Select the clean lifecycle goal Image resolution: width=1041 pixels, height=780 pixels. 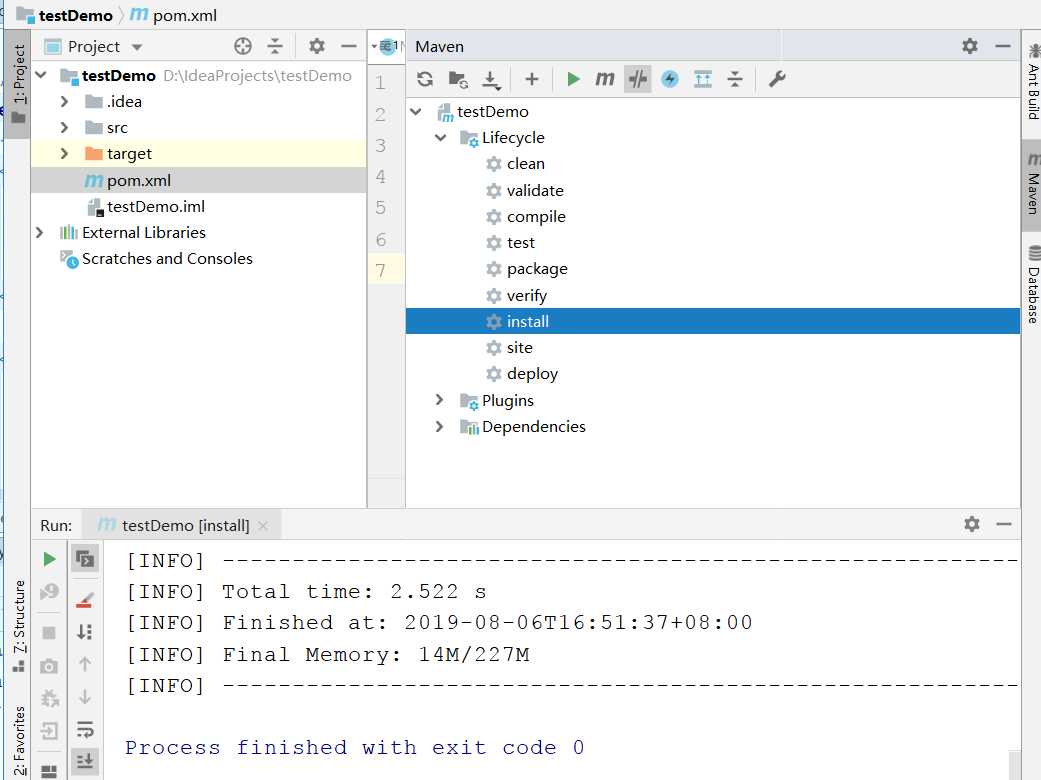point(515,164)
